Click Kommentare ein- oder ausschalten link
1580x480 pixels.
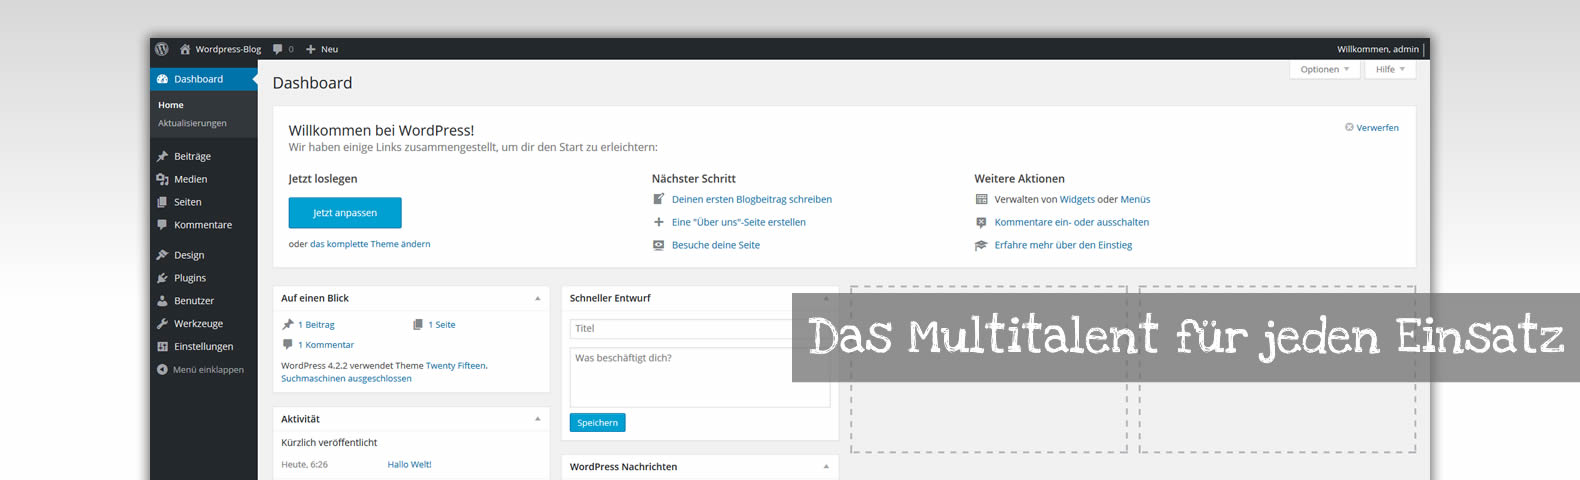coord(1072,222)
